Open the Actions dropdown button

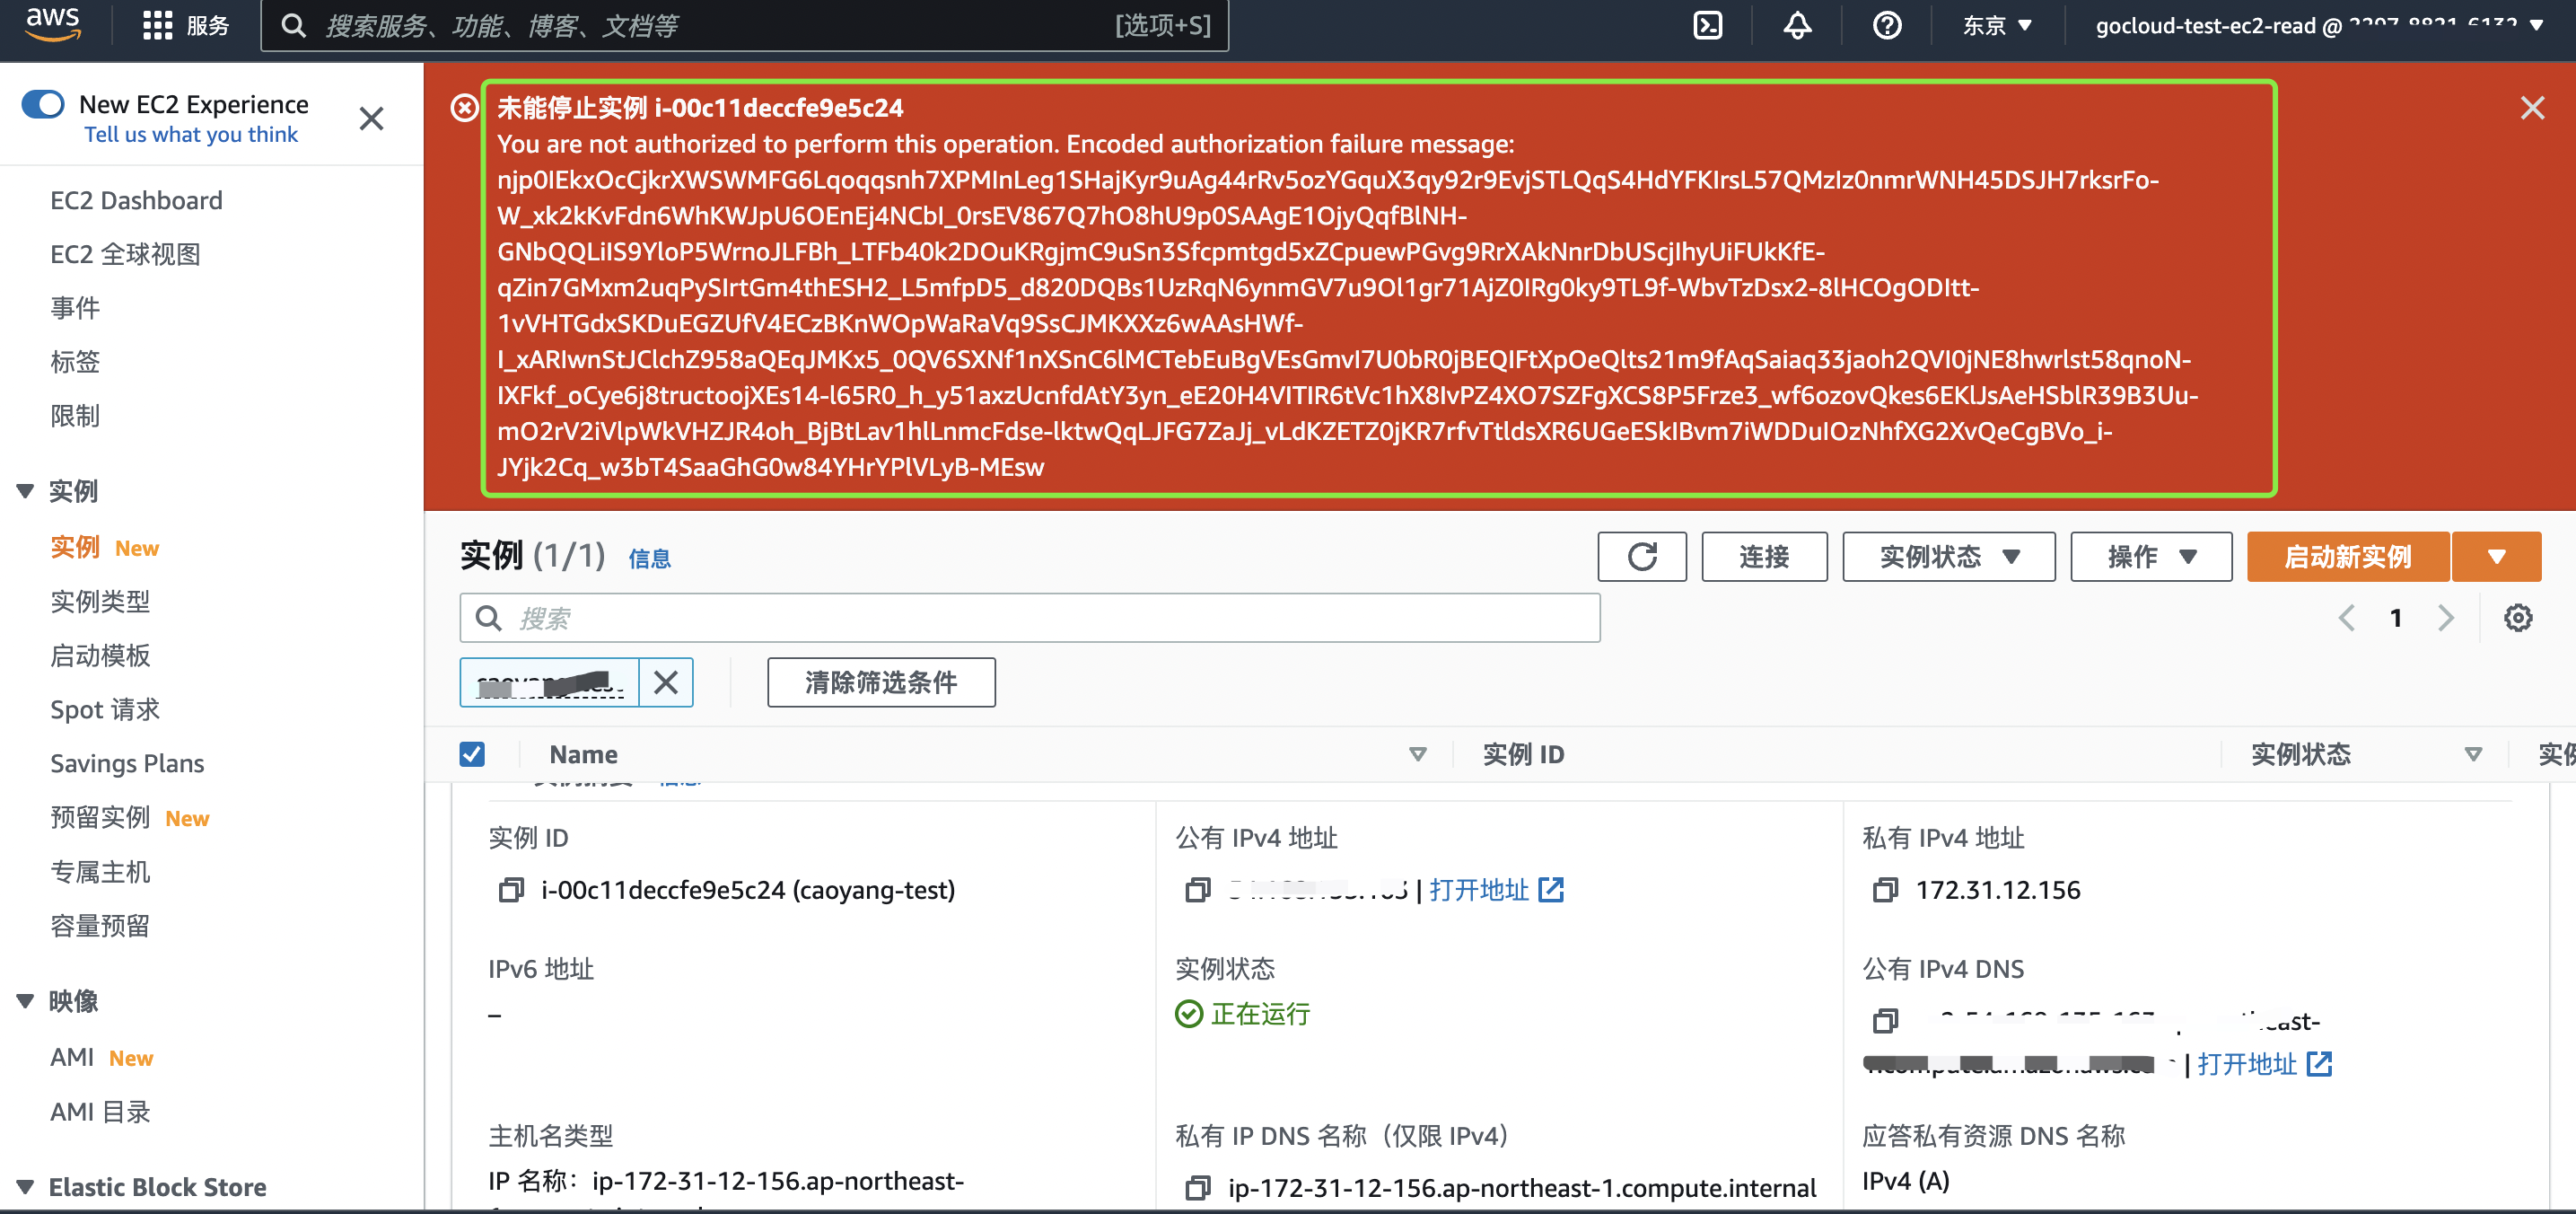click(2151, 556)
